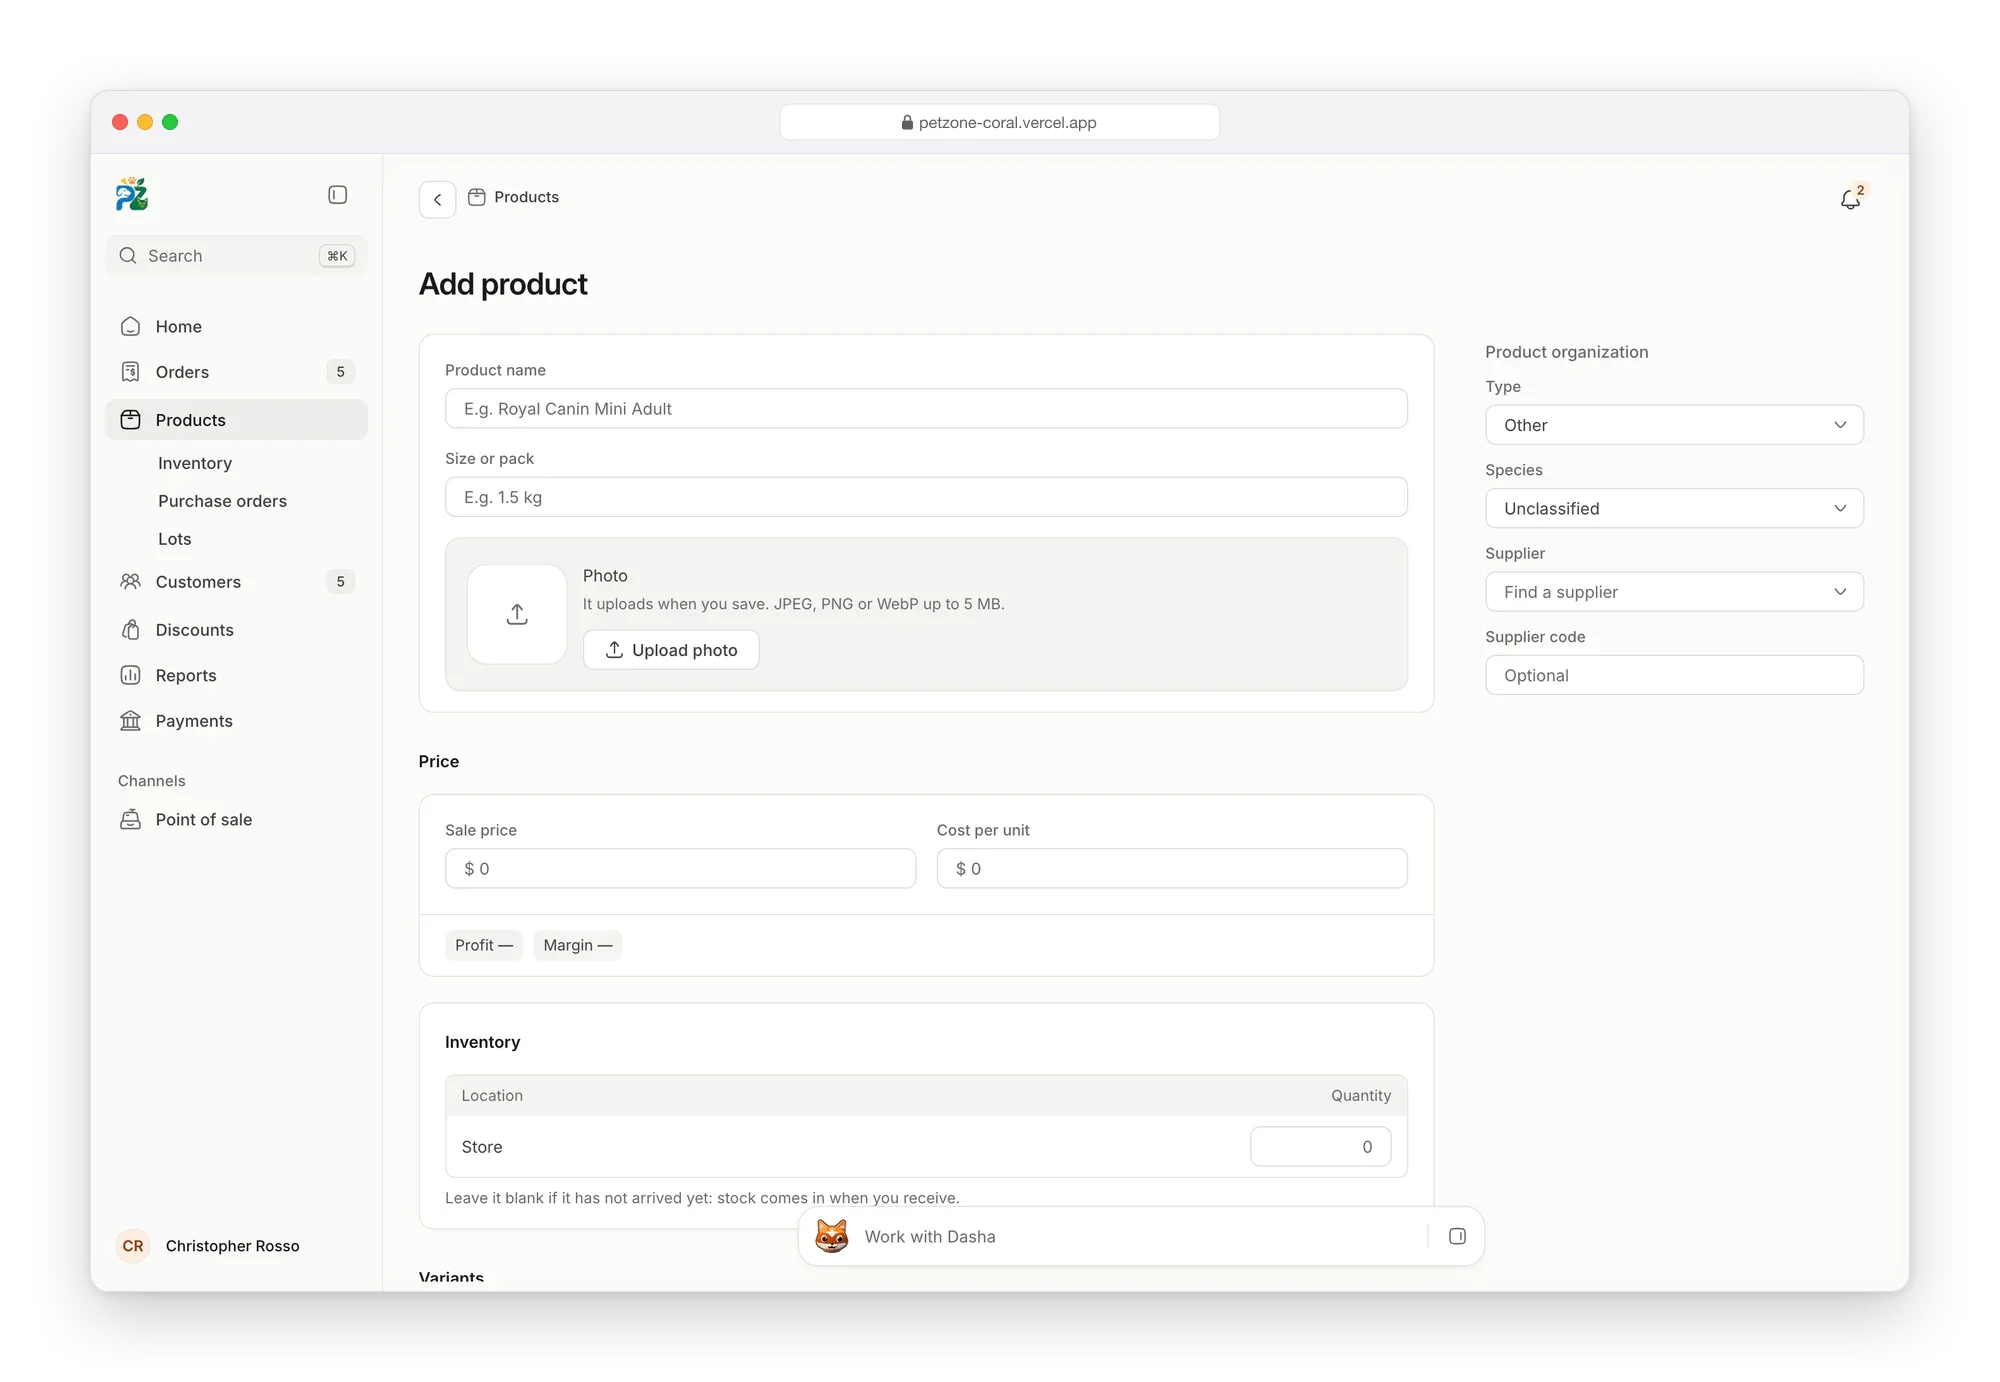The height and width of the screenshot is (1382, 2000).
Task: Focus the Cost per unit field
Action: coord(1172,868)
